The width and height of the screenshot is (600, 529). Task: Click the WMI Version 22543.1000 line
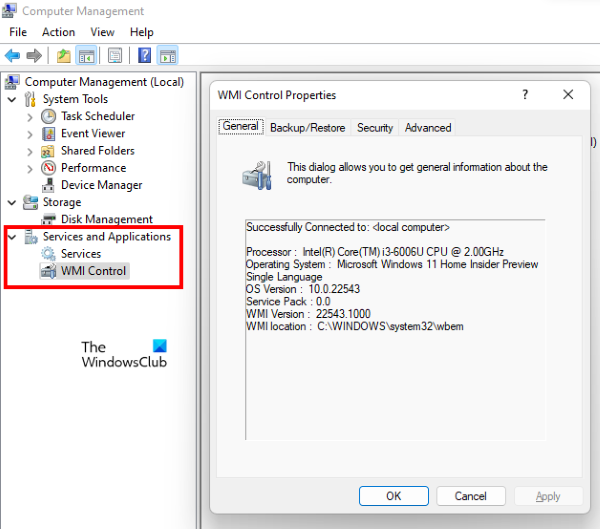click(308, 314)
